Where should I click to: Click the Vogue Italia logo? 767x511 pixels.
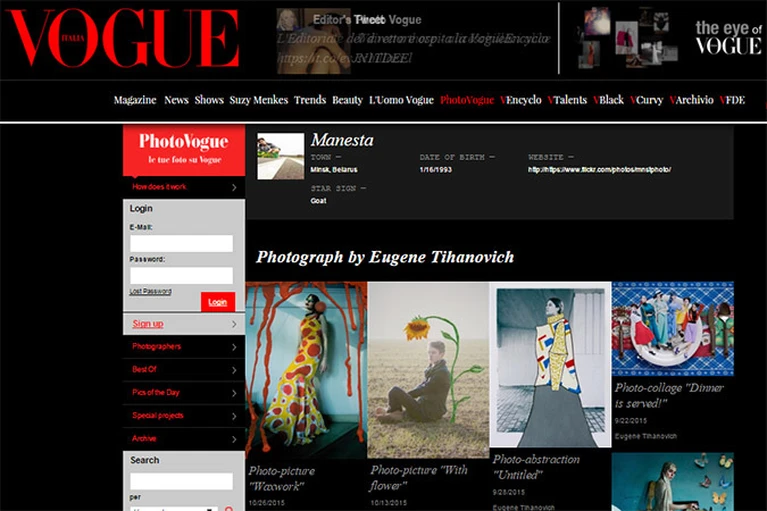point(123,38)
